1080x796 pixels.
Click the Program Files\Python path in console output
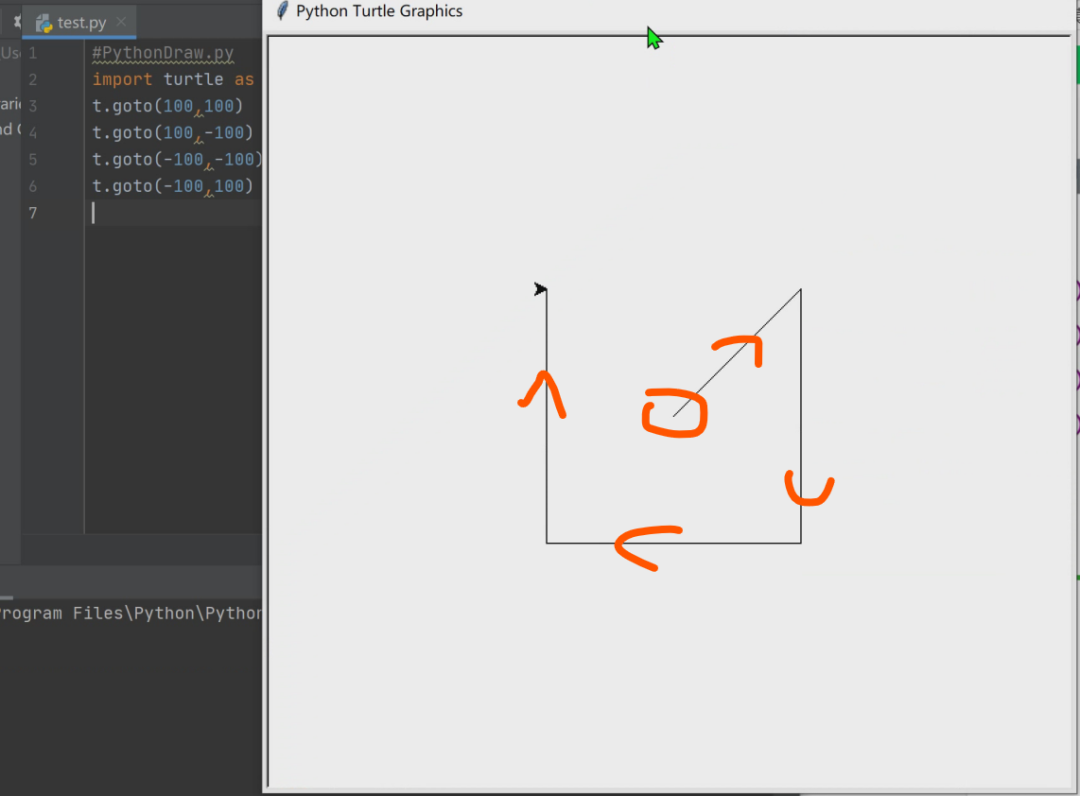pyautogui.click(x=130, y=614)
